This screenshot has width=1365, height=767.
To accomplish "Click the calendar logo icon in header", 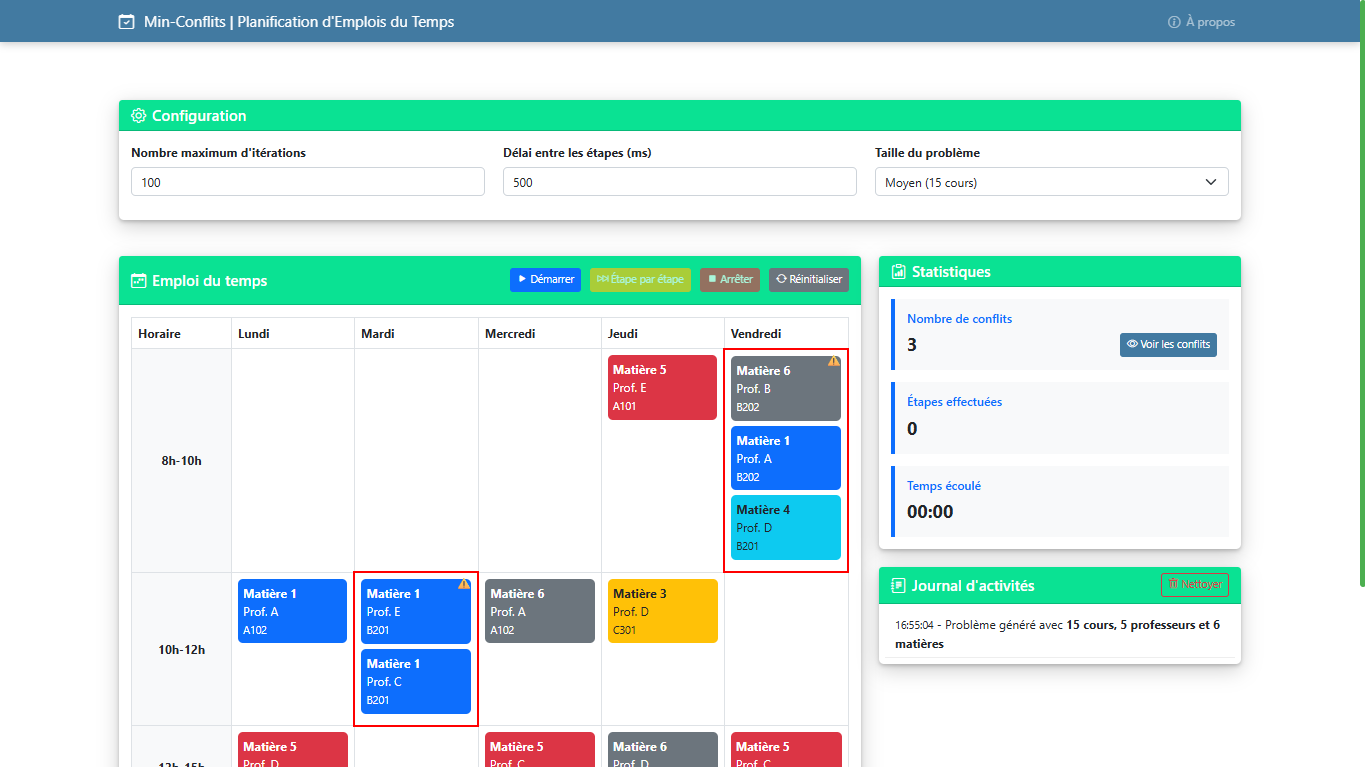I will 126,21.
